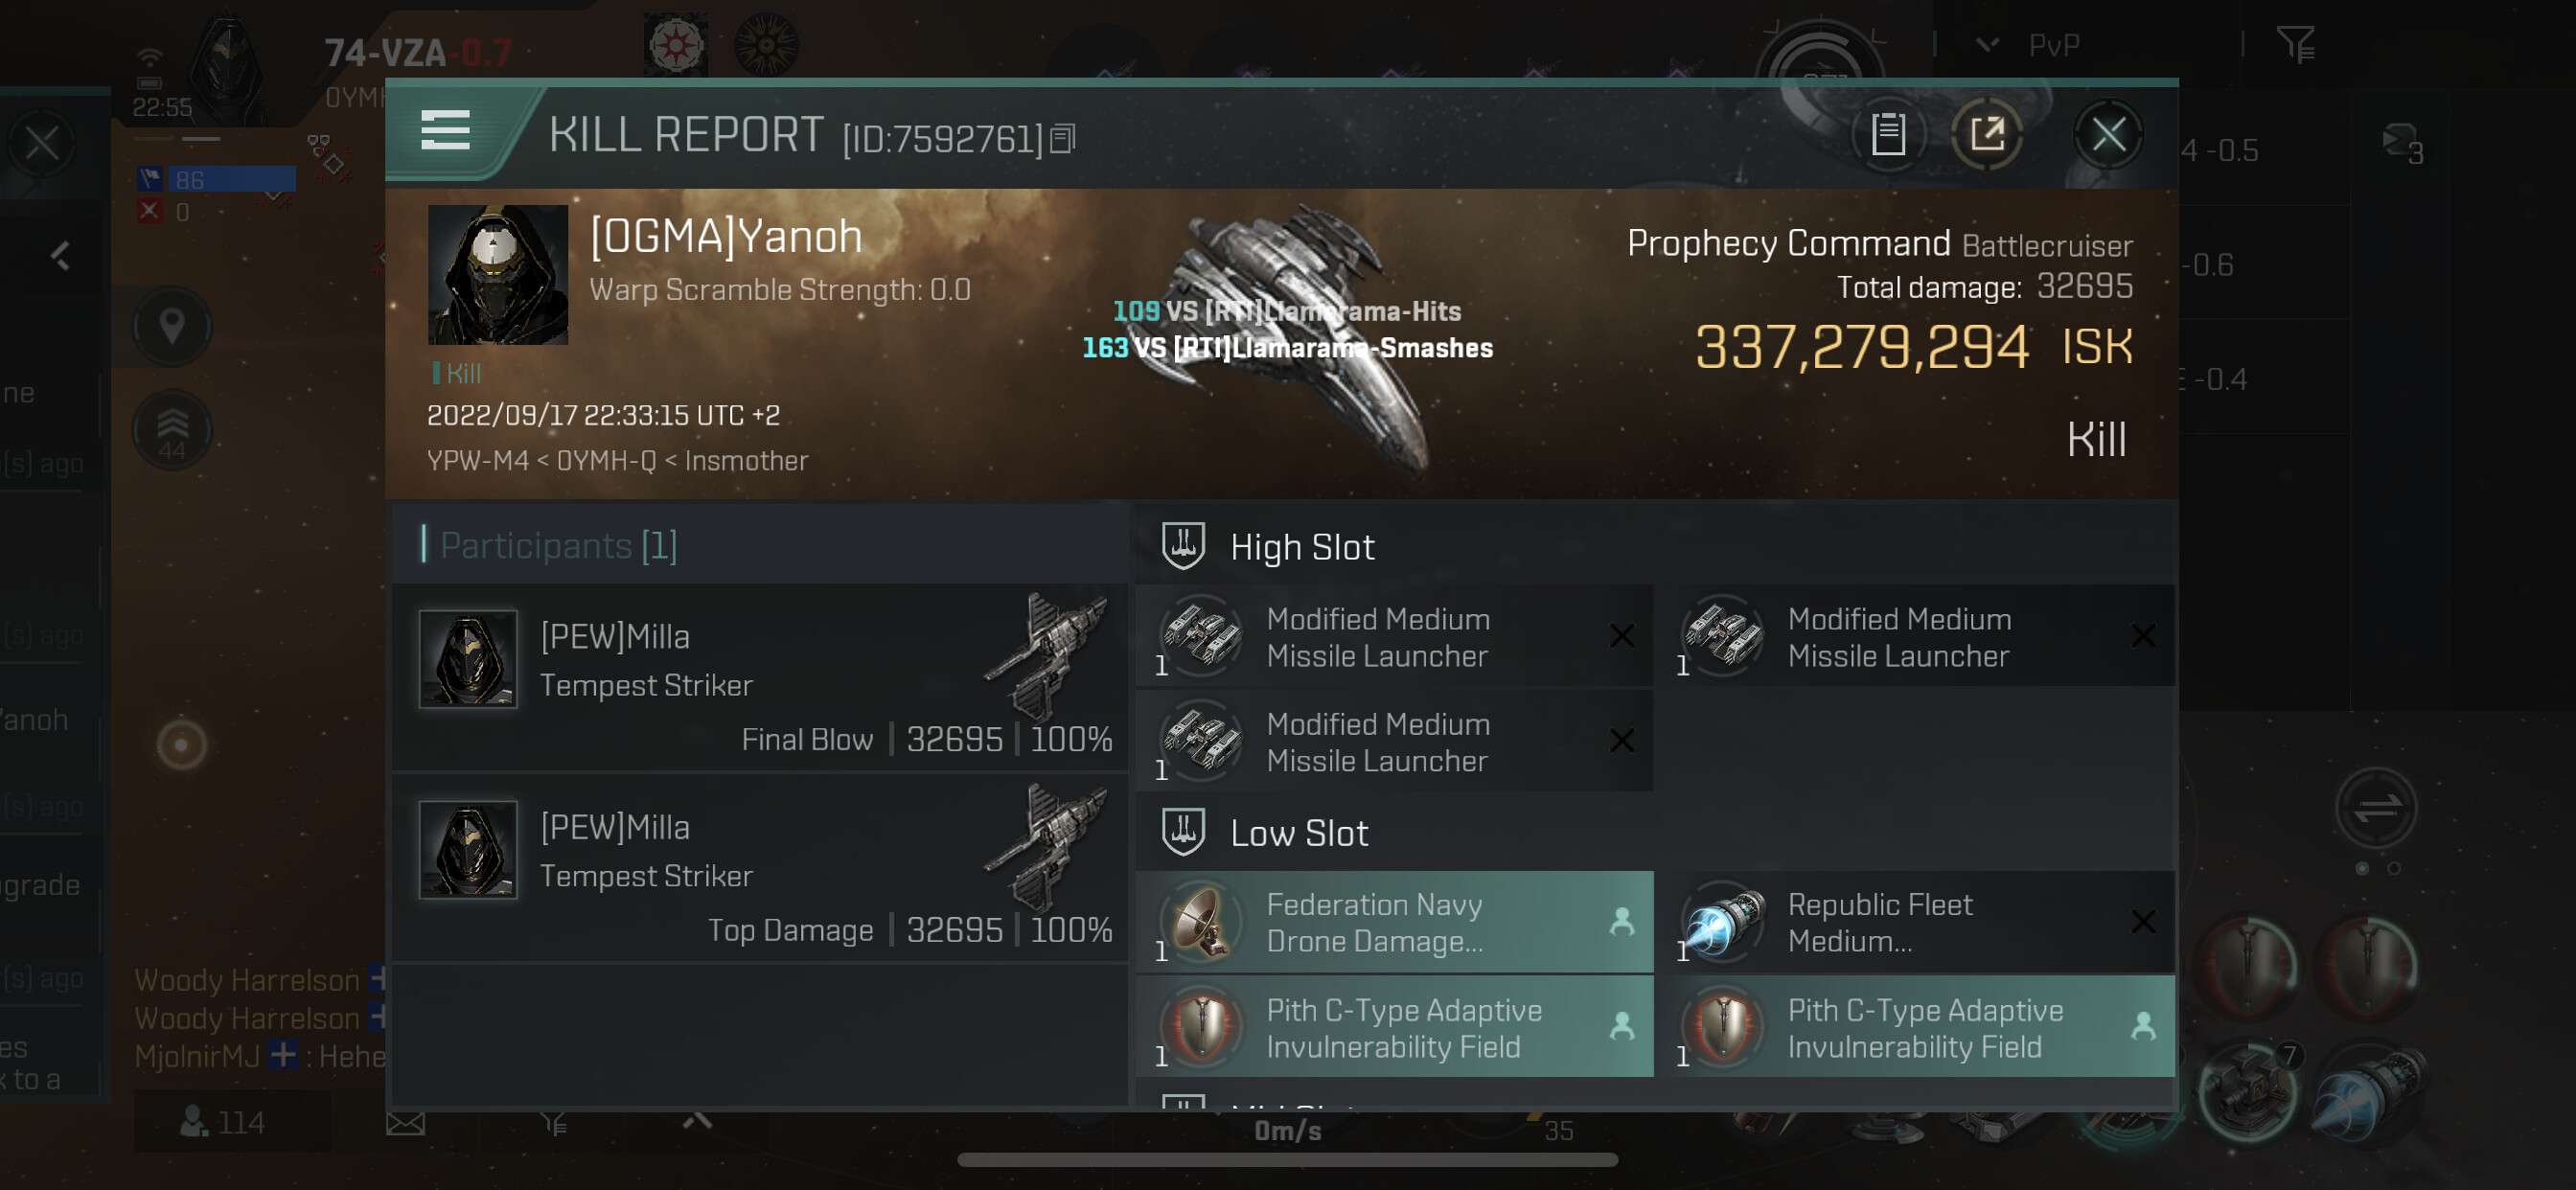The image size is (2576, 1190).
Task: Click the PvP filter funnel icon
Action: pos(2296,44)
